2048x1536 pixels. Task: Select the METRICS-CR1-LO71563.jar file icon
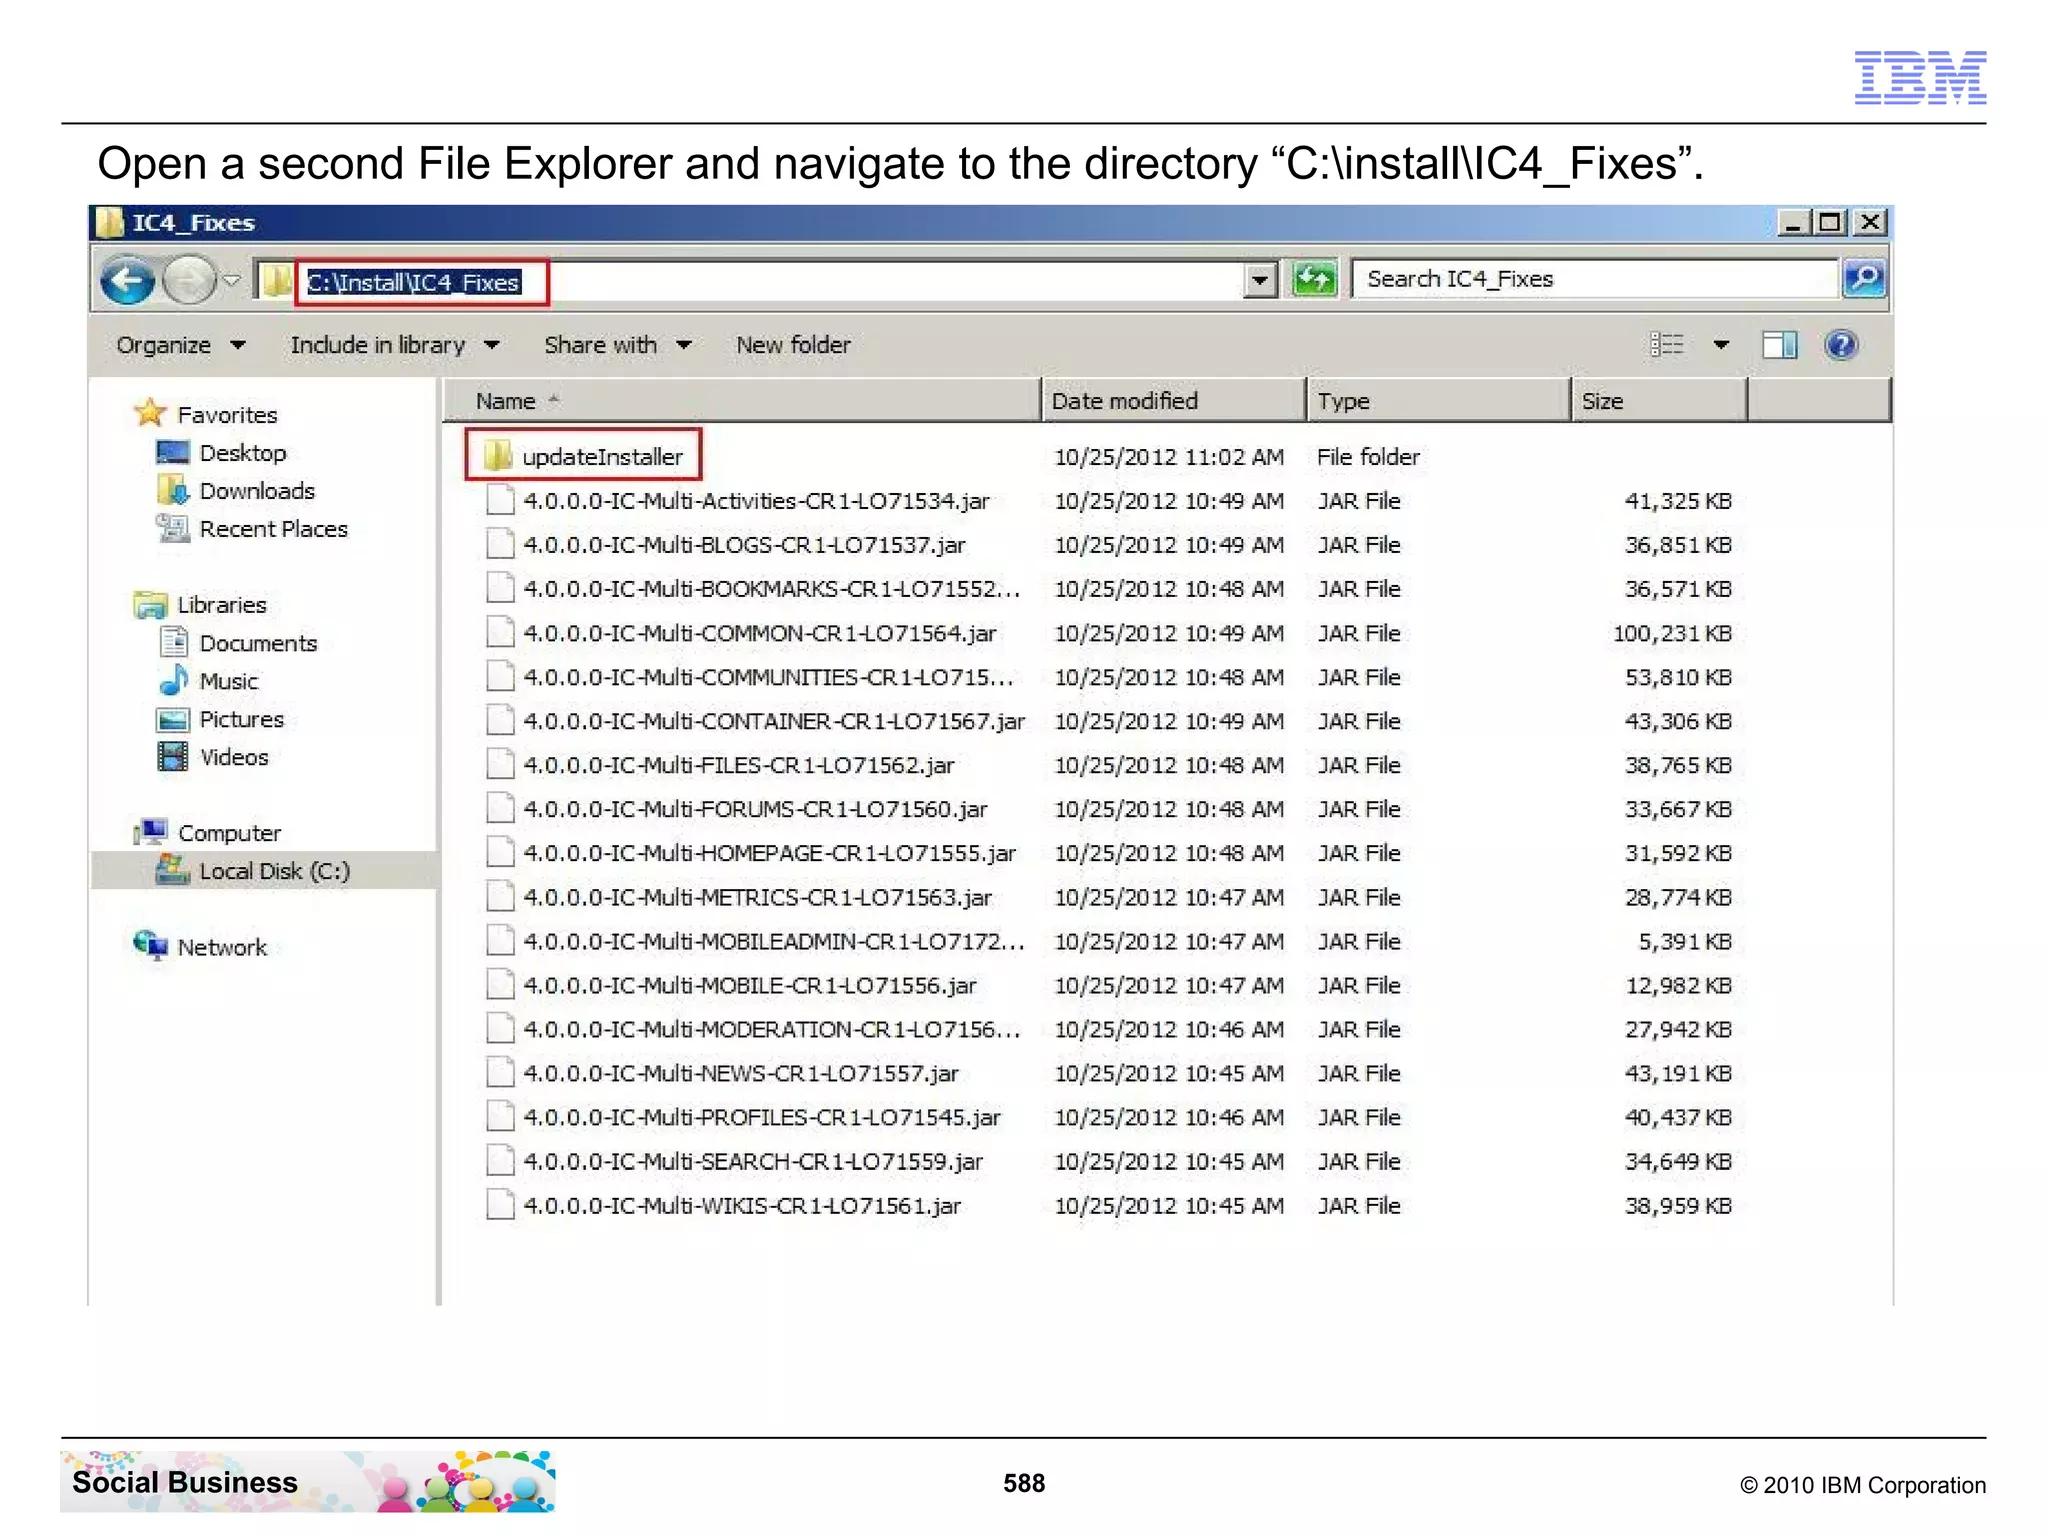[x=500, y=896]
